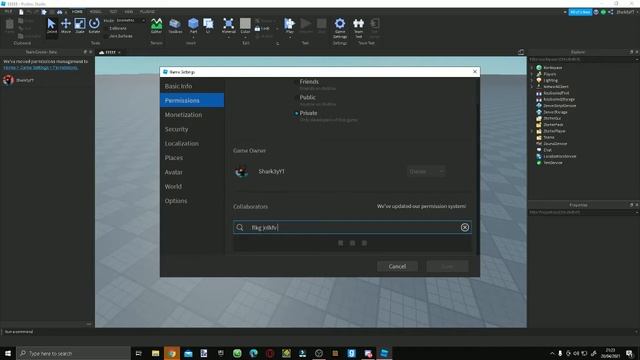Open Game Settings from ribbon
Viewport: 640px width, 360px height.
(x=340, y=28)
